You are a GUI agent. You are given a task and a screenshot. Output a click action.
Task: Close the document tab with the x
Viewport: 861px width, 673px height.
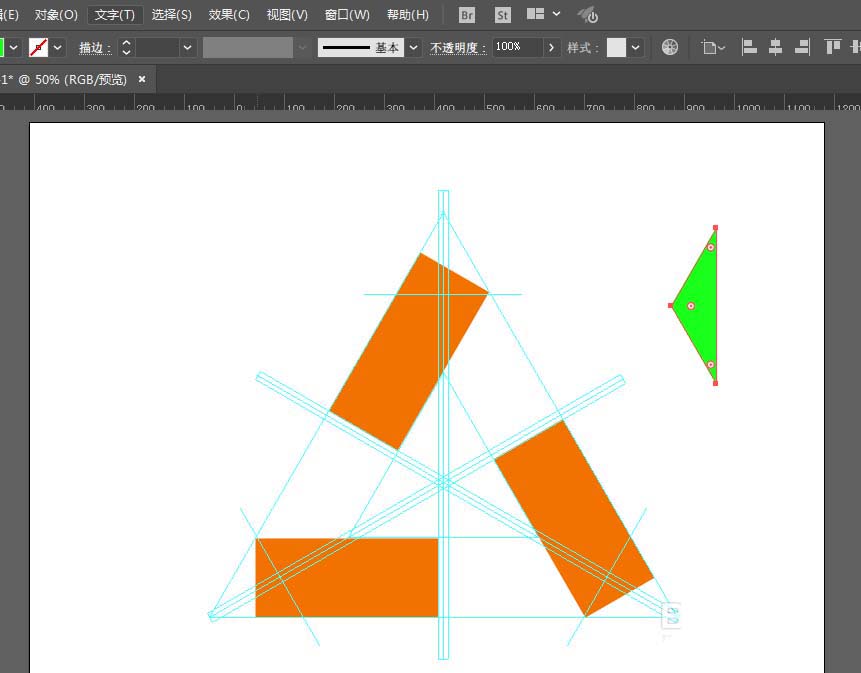(x=142, y=79)
